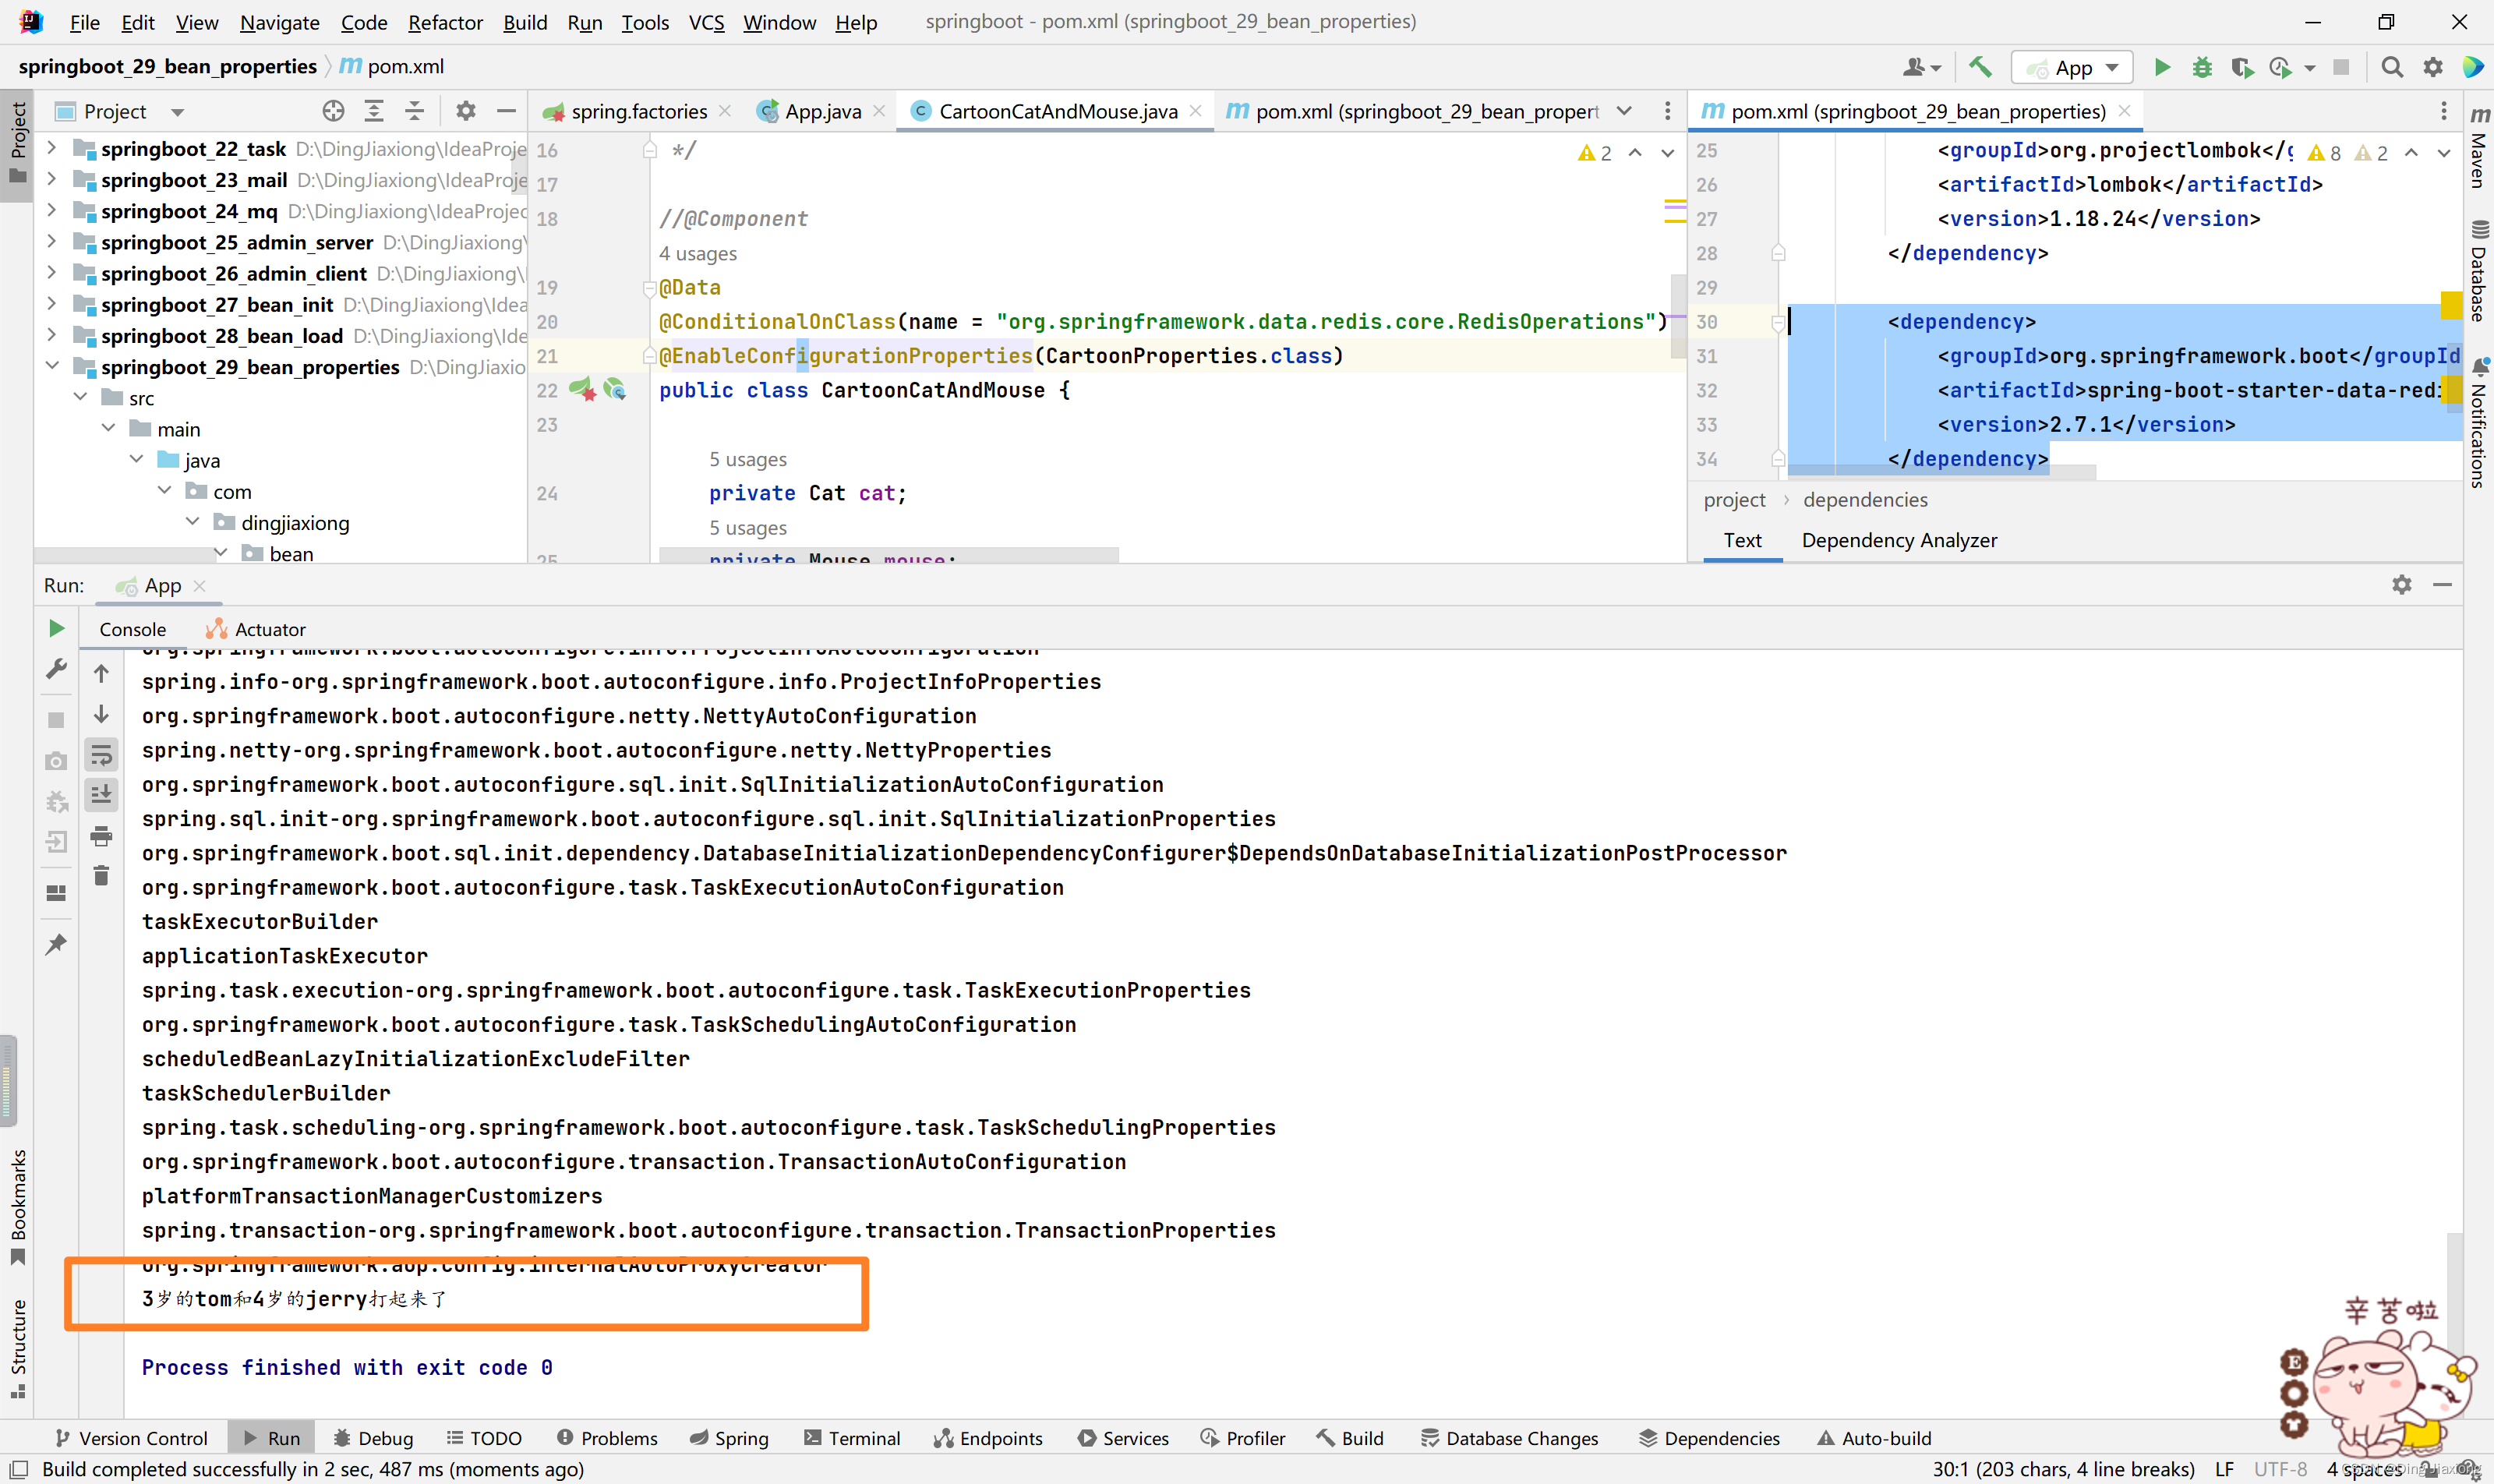The height and width of the screenshot is (1484, 2494).
Task: Toggle scroll to end in console
Action: (101, 795)
